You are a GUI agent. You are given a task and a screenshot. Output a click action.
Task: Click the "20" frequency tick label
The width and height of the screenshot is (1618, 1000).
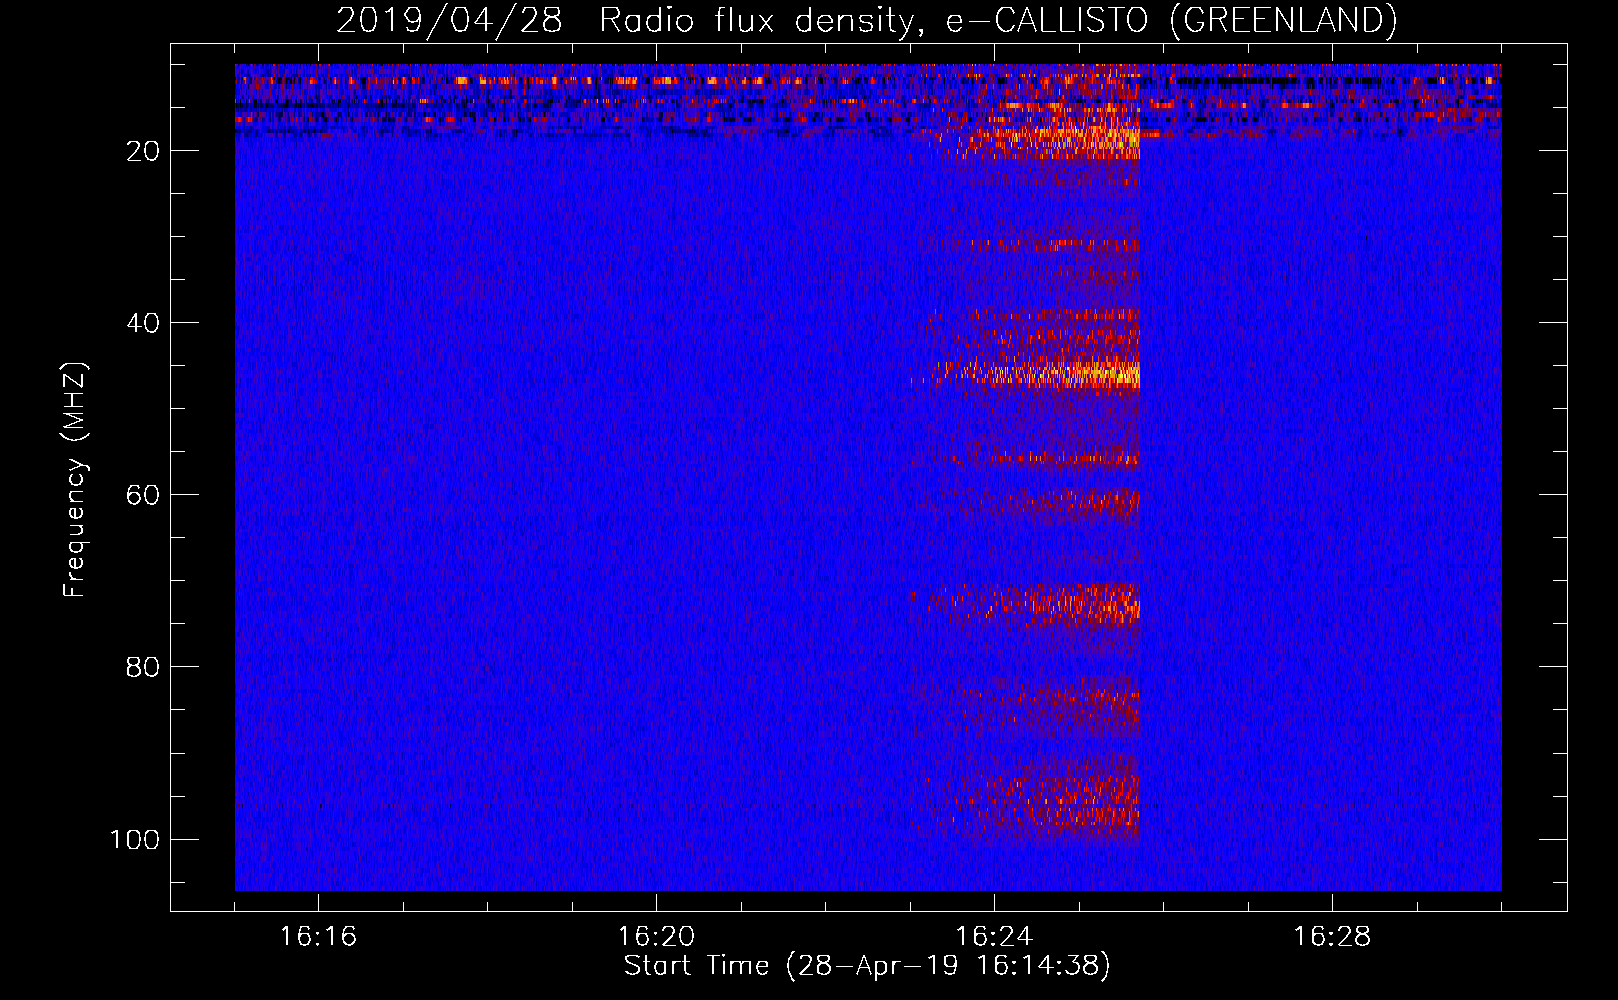point(144,151)
